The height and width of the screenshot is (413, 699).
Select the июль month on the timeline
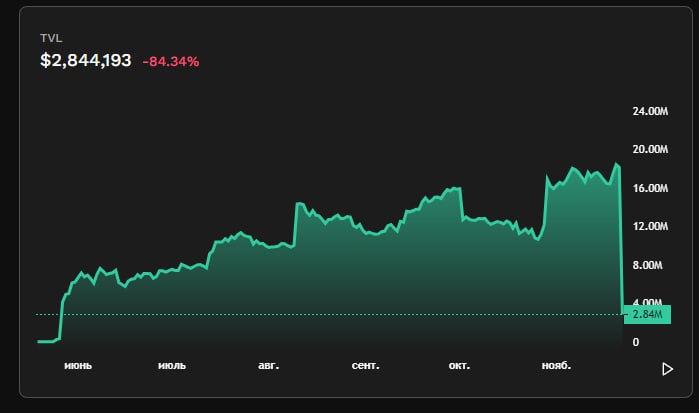tap(172, 366)
